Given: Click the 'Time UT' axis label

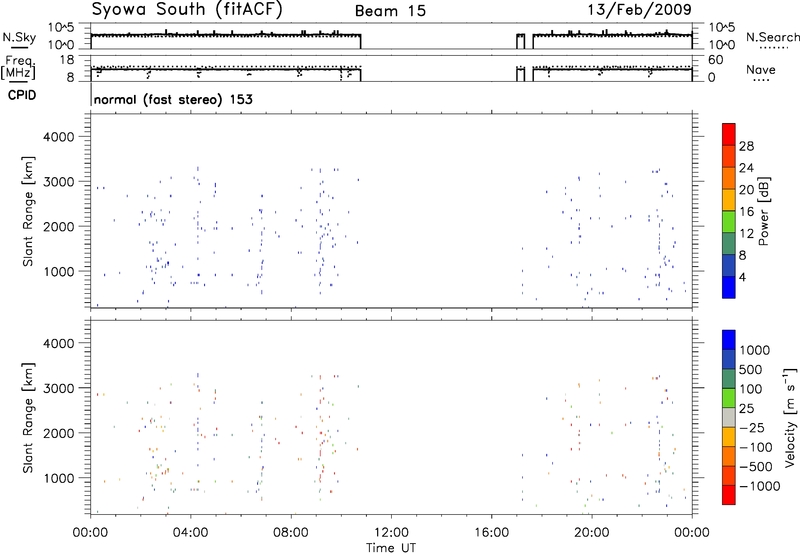Looking at the screenshot, I should tap(391, 548).
